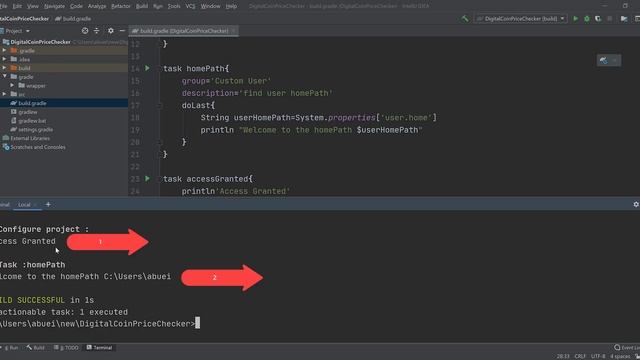Run task homePath from gutter arrow
Viewport: 640px width, 360px height.
pyautogui.click(x=147, y=68)
